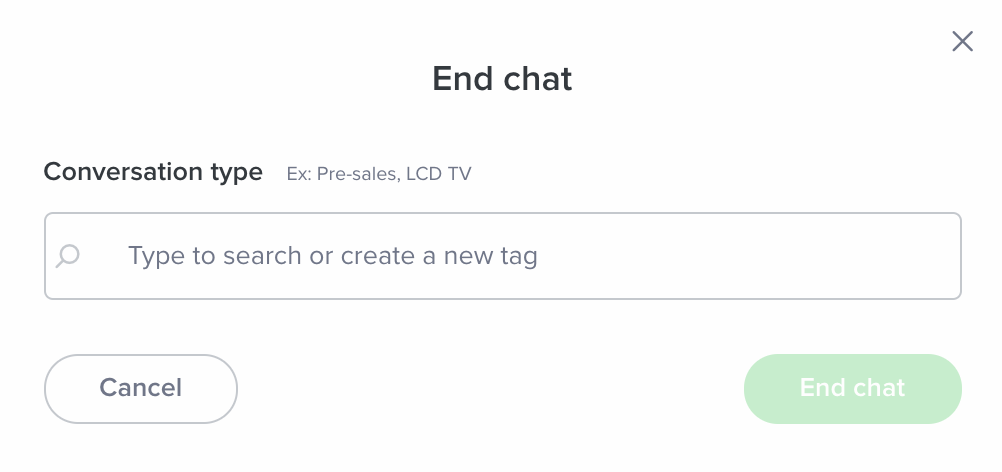Click the Cancel button

point(141,388)
